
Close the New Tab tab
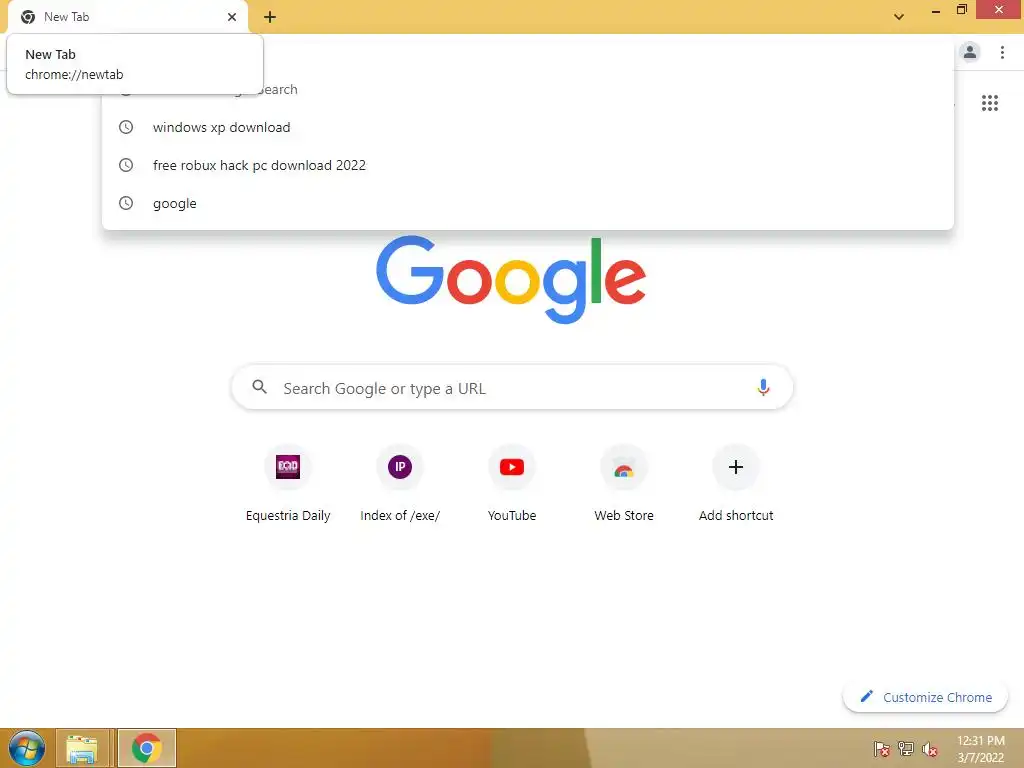(x=232, y=17)
